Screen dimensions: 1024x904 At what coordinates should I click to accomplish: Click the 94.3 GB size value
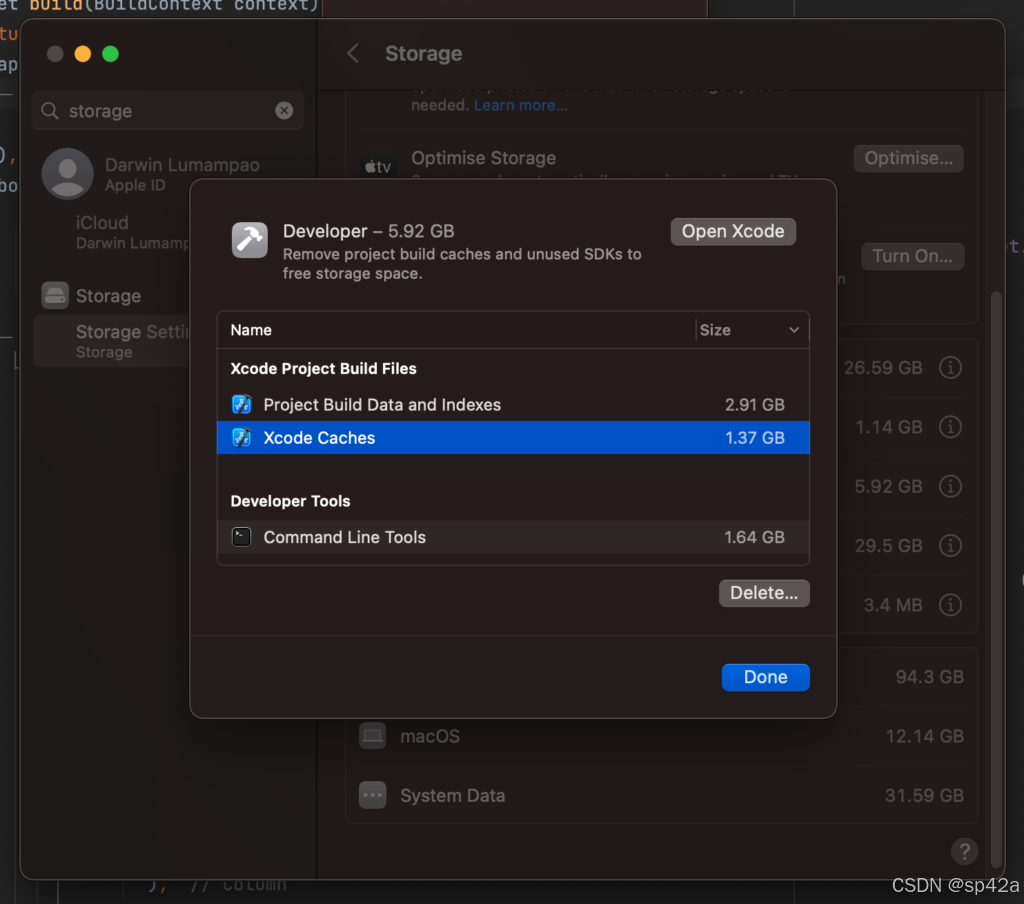point(929,677)
